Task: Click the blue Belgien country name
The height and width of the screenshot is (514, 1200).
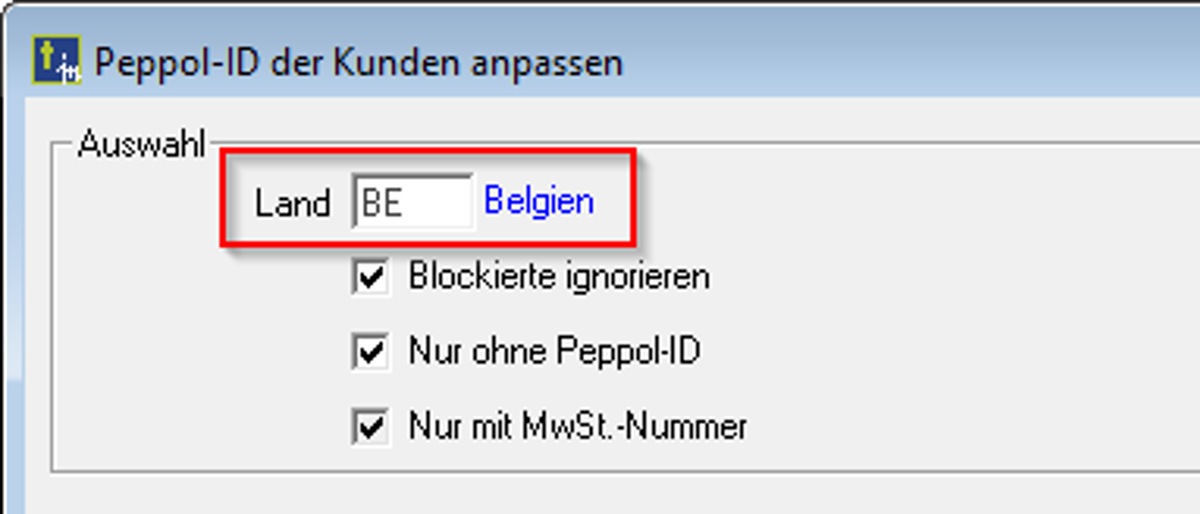Action: point(539,201)
